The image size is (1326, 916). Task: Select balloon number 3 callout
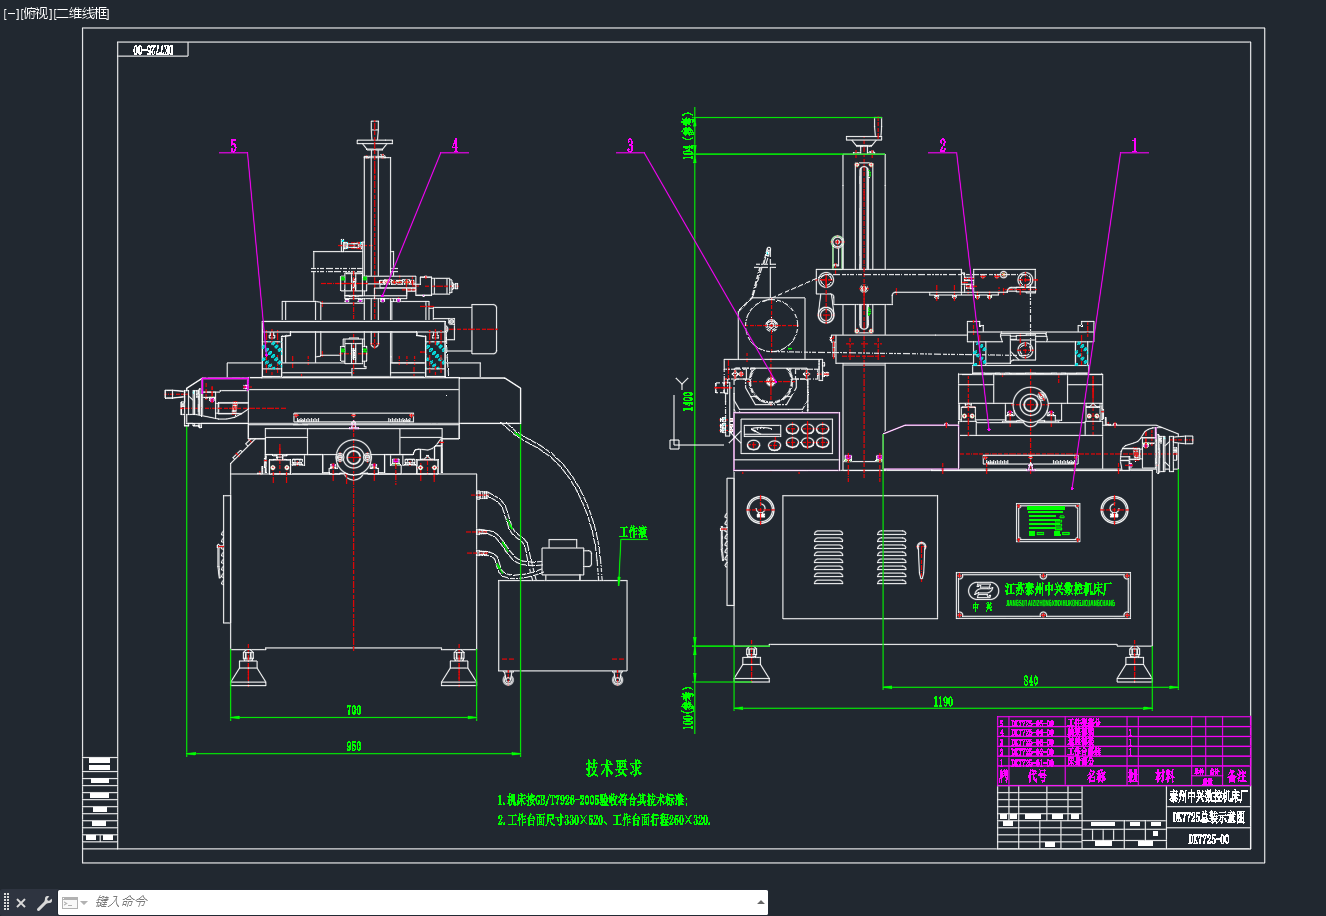point(630,145)
